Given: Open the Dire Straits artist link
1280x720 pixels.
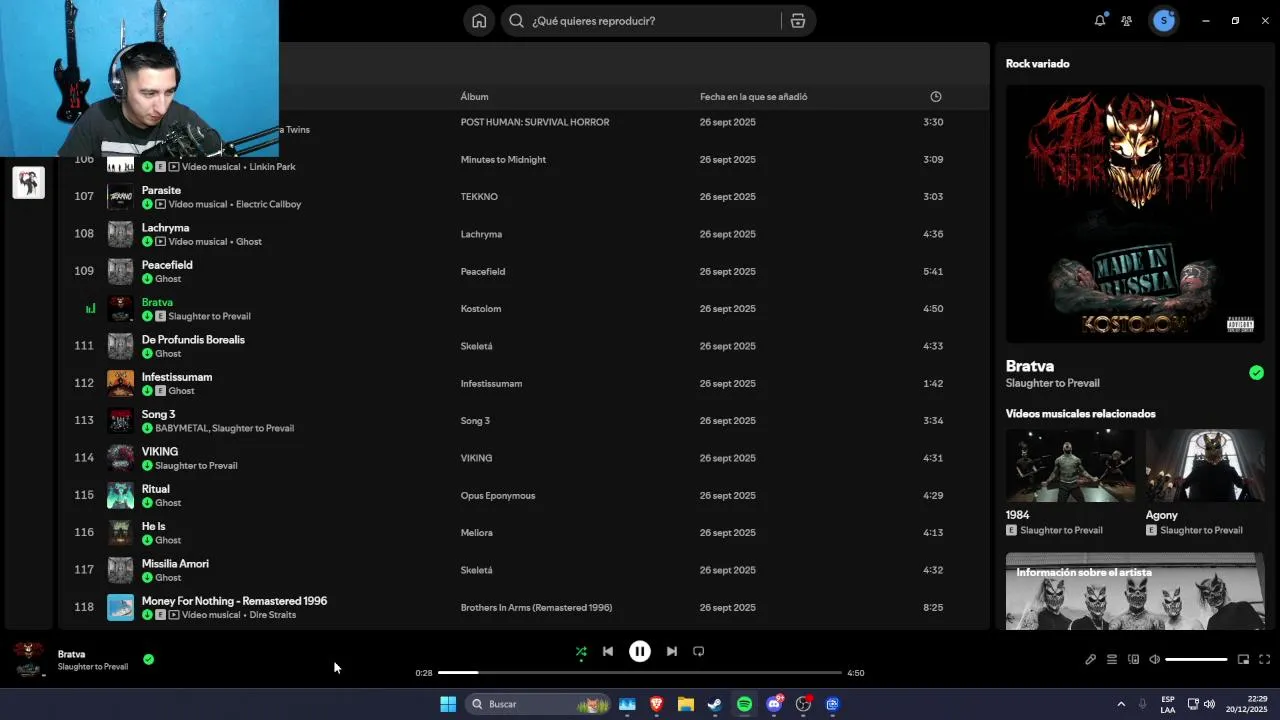Looking at the screenshot, I should click(272, 615).
